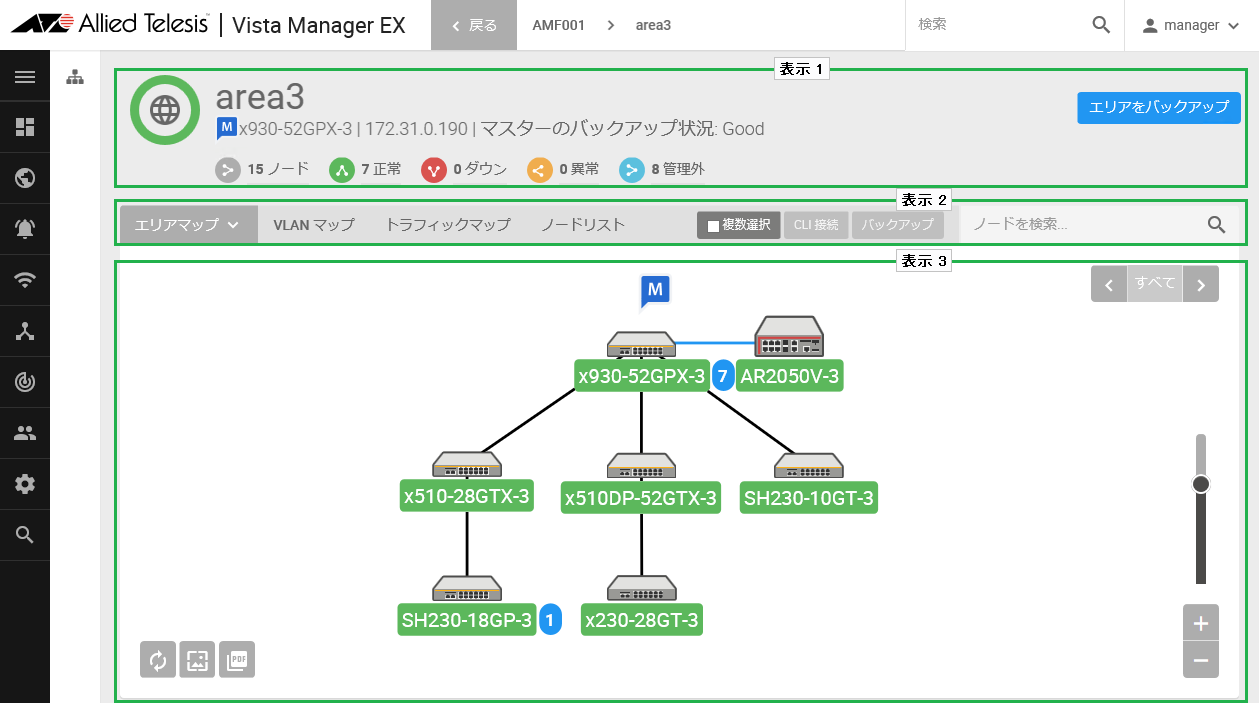Filter by 7 正常 status

(x=366, y=170)
